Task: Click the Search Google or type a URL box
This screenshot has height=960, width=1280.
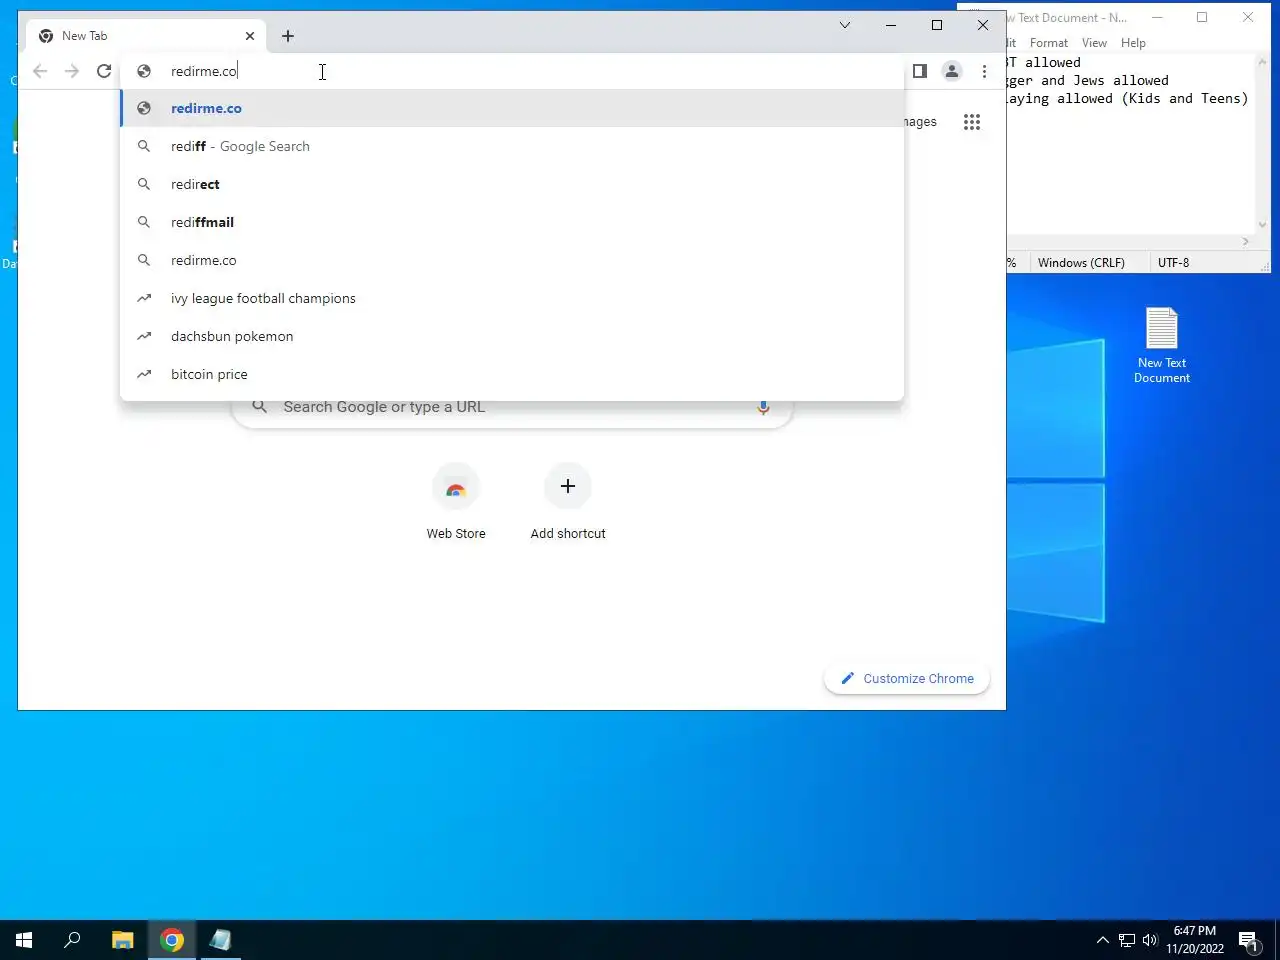Action: point(512,407)
